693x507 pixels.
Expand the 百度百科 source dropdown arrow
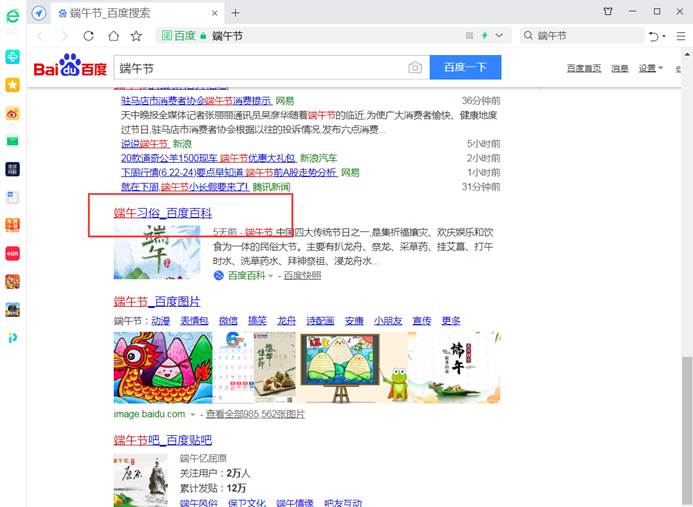[272, 275]
